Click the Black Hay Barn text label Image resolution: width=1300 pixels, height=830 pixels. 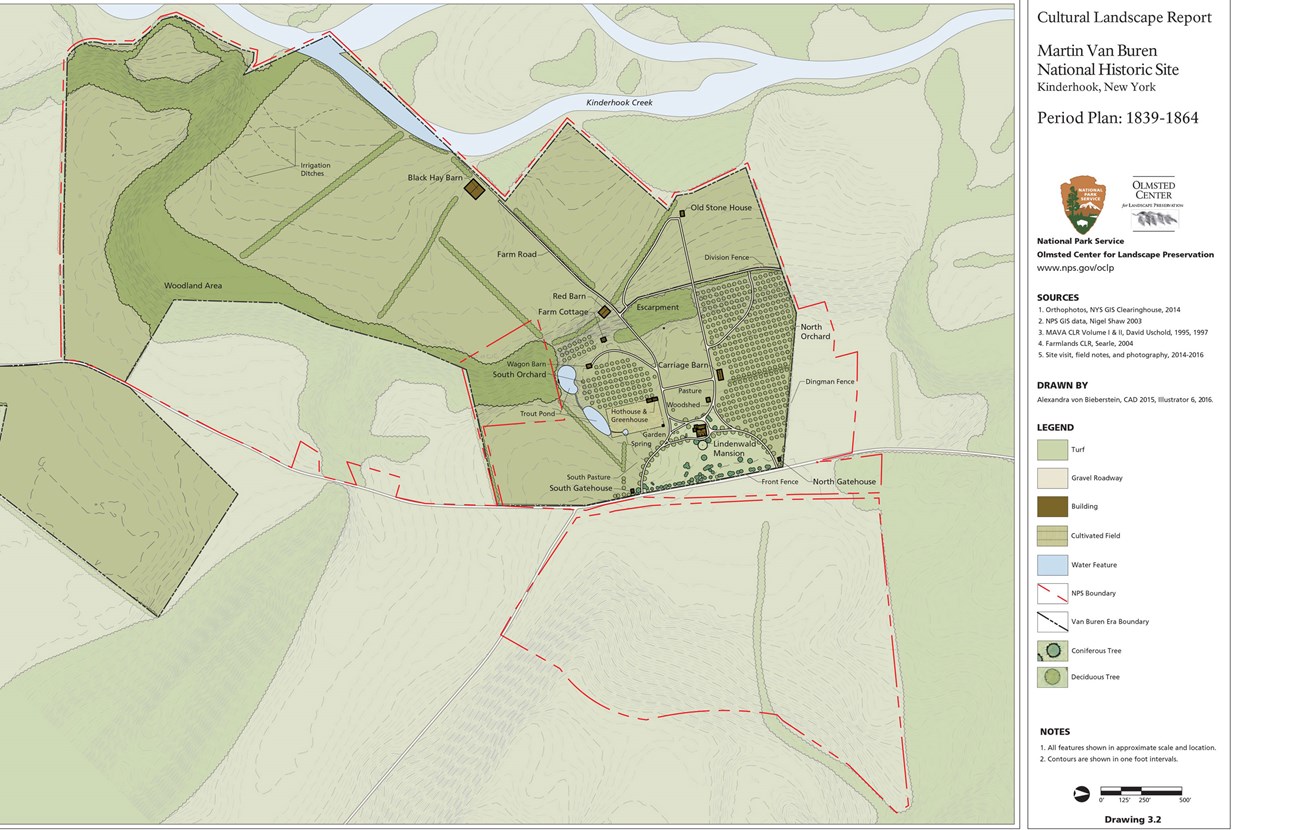[x=435, y=178]
